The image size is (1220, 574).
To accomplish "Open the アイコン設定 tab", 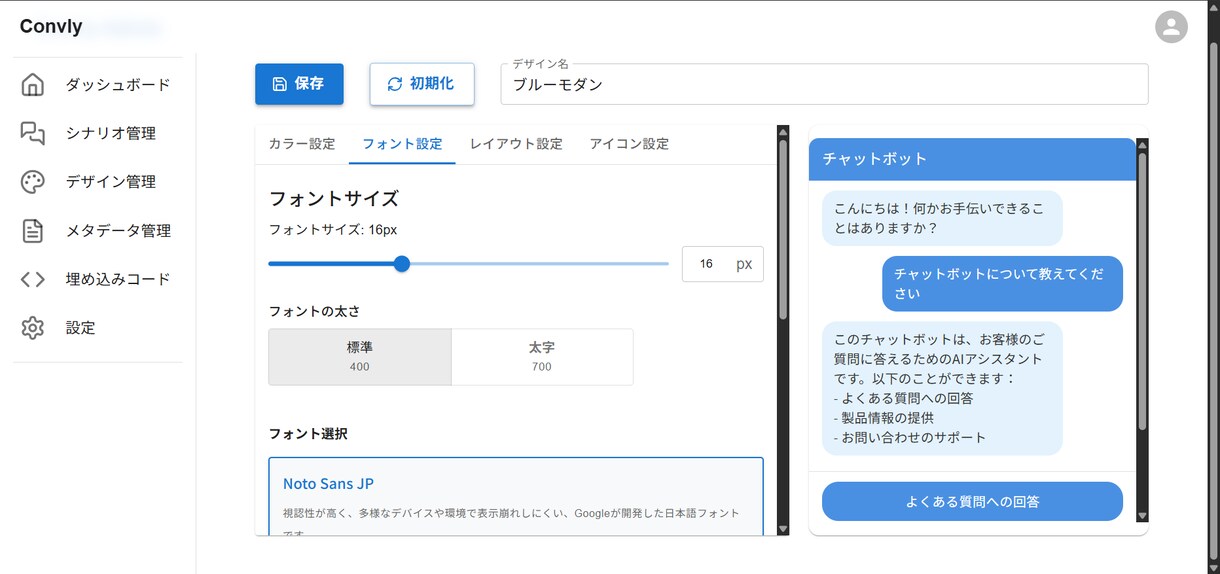I will tap(629, 144).
